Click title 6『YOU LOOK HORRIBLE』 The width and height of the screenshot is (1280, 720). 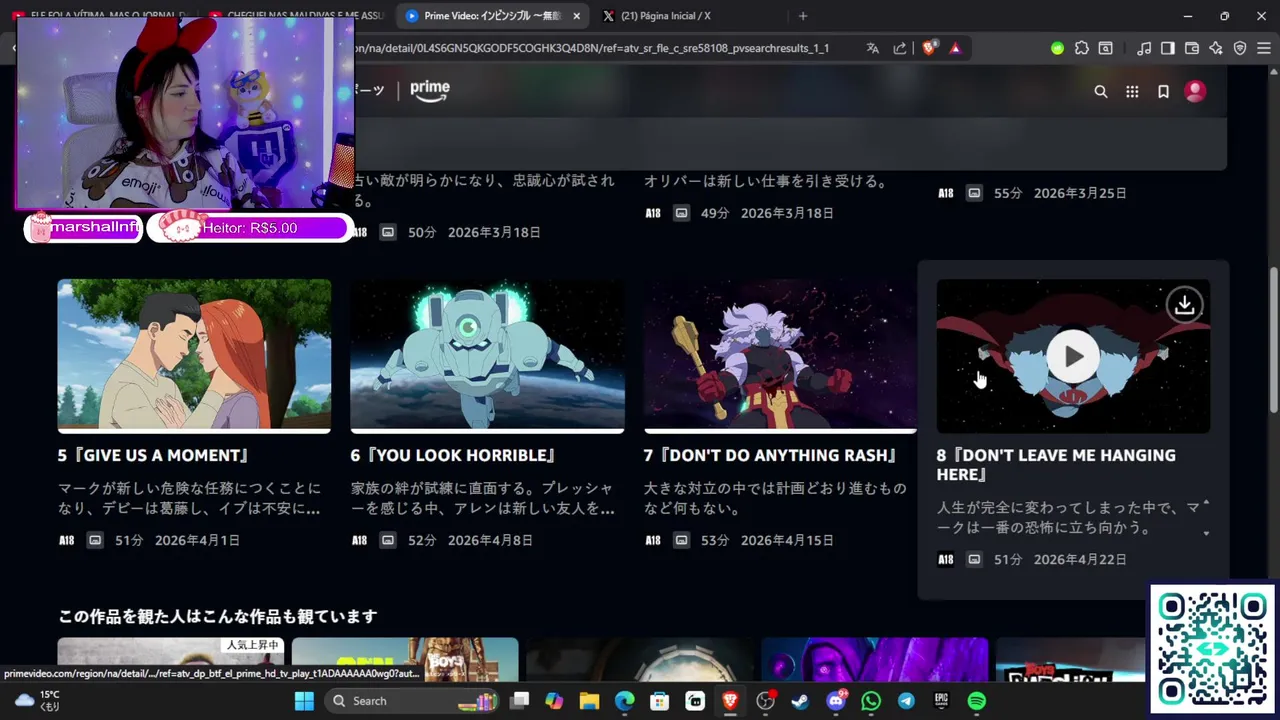point(454,455)
